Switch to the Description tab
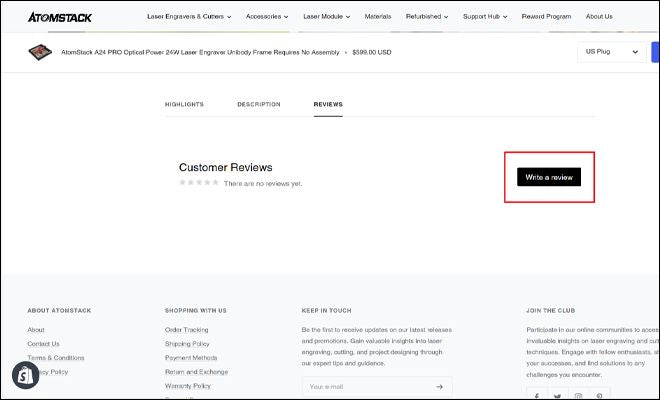Image resolution: width=660 pixels, height=400 pixels. pos(258,104)
